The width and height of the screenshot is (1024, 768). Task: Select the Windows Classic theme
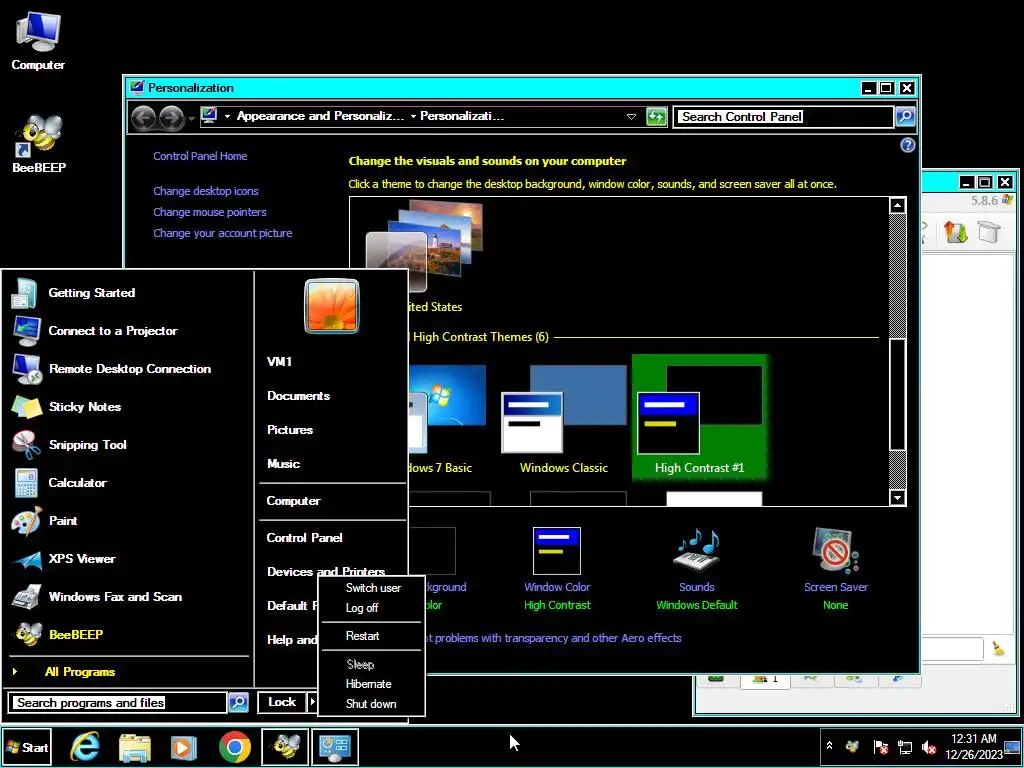click(x=564, y=419)
